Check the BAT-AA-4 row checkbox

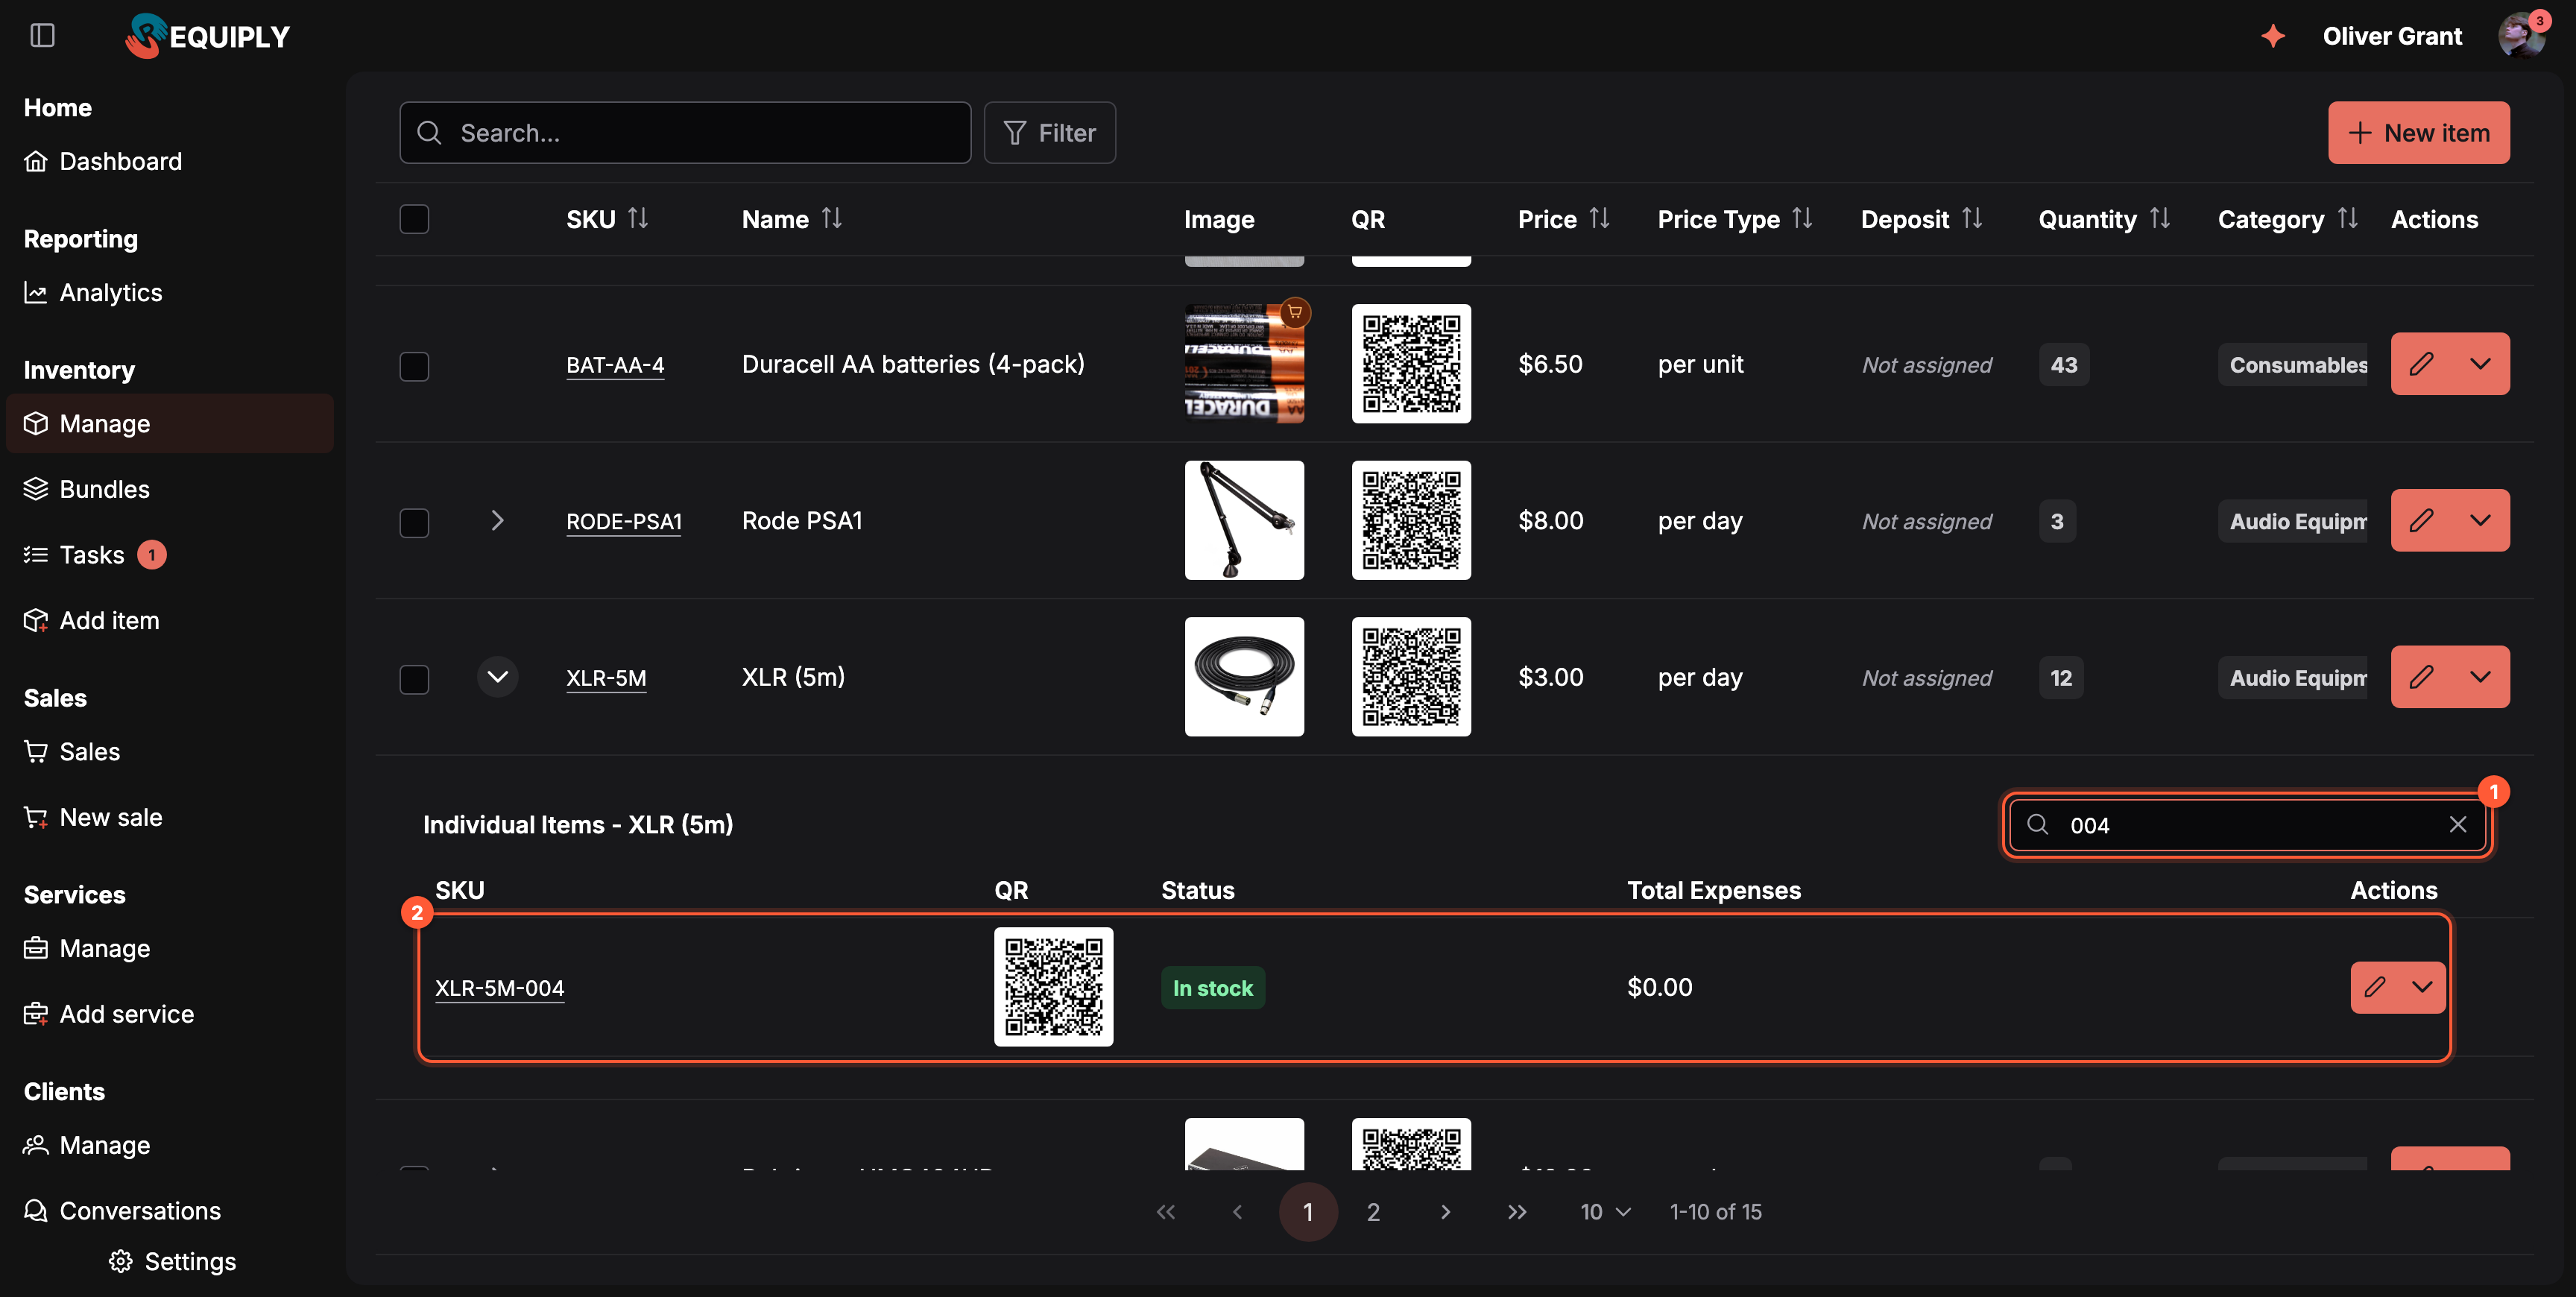tap(414, 366)
